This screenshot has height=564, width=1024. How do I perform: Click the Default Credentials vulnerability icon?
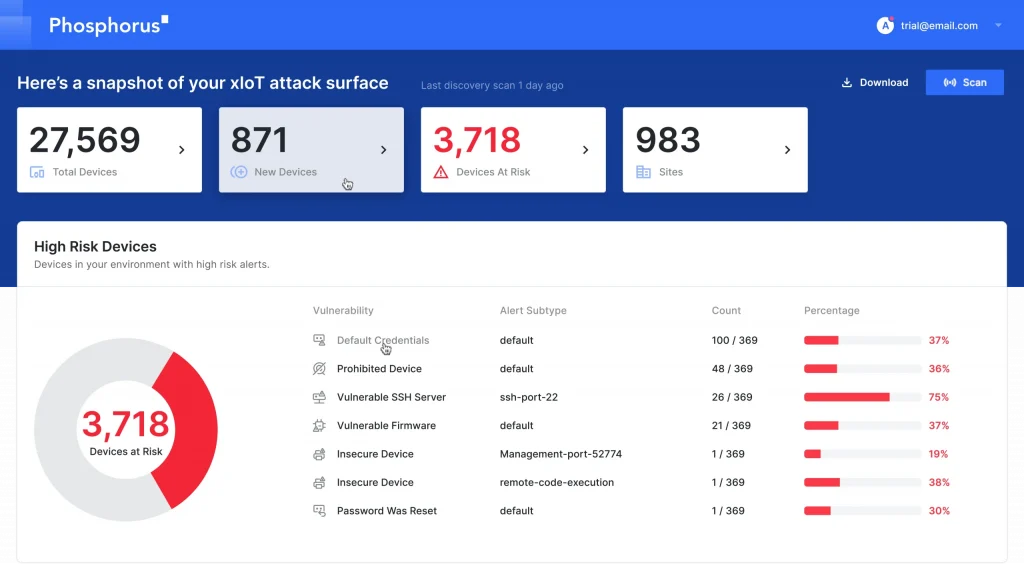(x=319, y=340)
